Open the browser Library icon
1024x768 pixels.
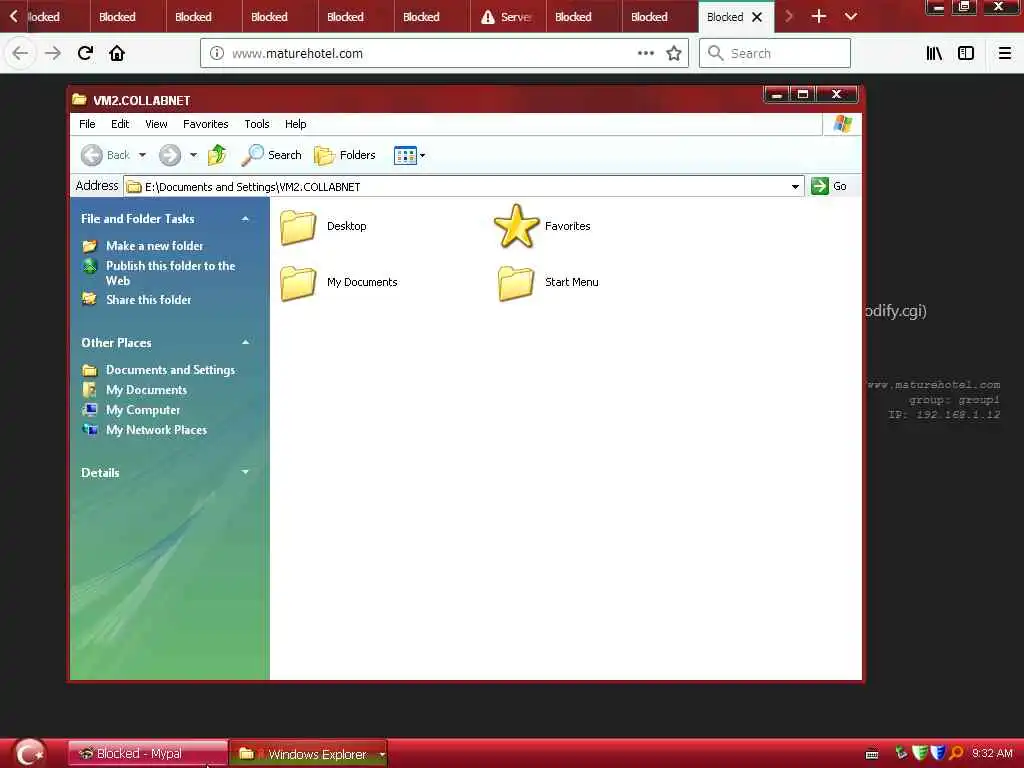click(x=934, y=53)
